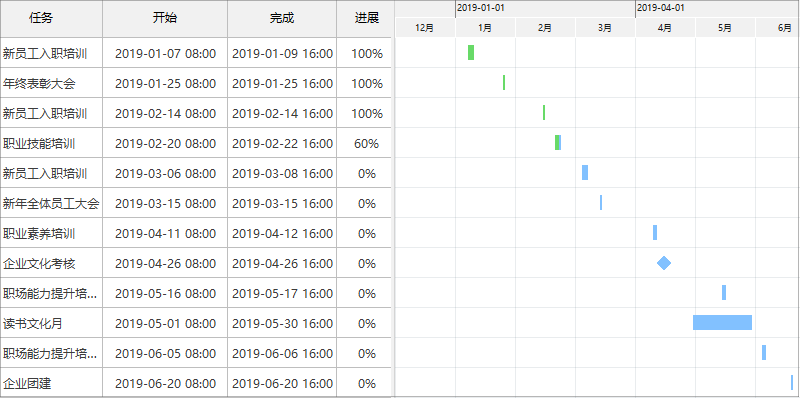This screenshot has width=800, height=398.
Task: Click finish date 2019-02-14 16:00
Action: [x=282, y=113]
